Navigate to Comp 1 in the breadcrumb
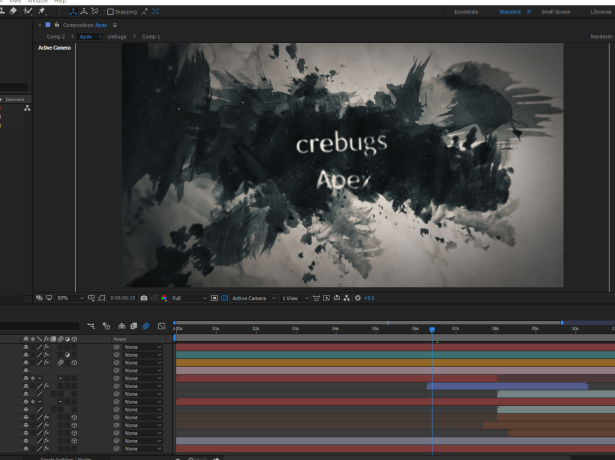The width and height of the screenshot is (615, 460). (151, 36)
